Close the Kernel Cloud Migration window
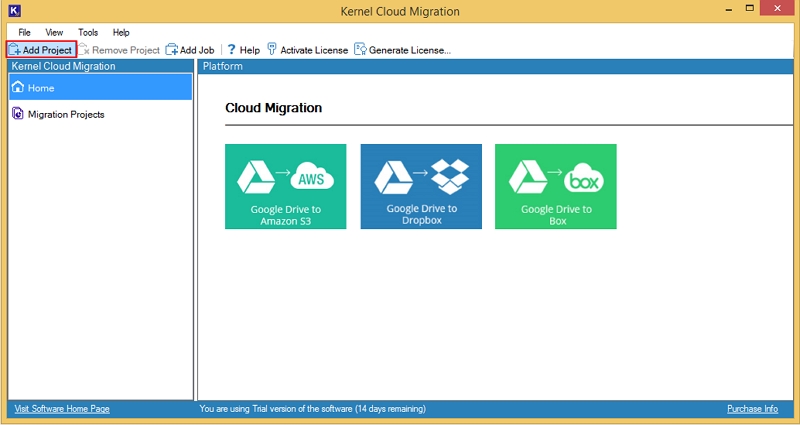800x425 pixels. (777, 9)
